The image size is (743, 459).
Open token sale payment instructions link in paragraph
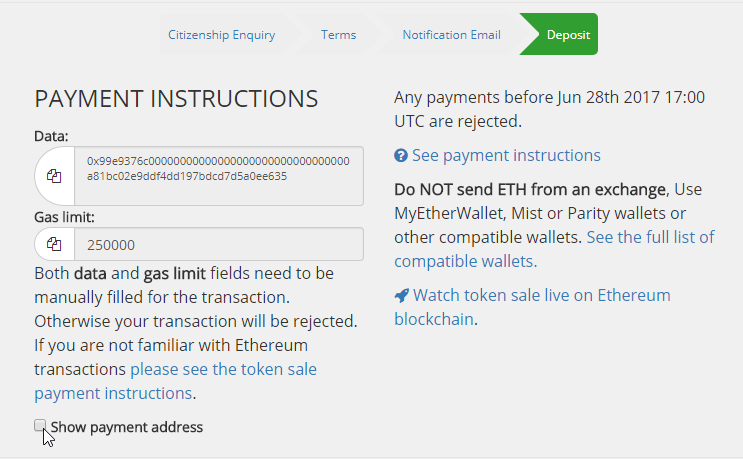coord(175,381)
